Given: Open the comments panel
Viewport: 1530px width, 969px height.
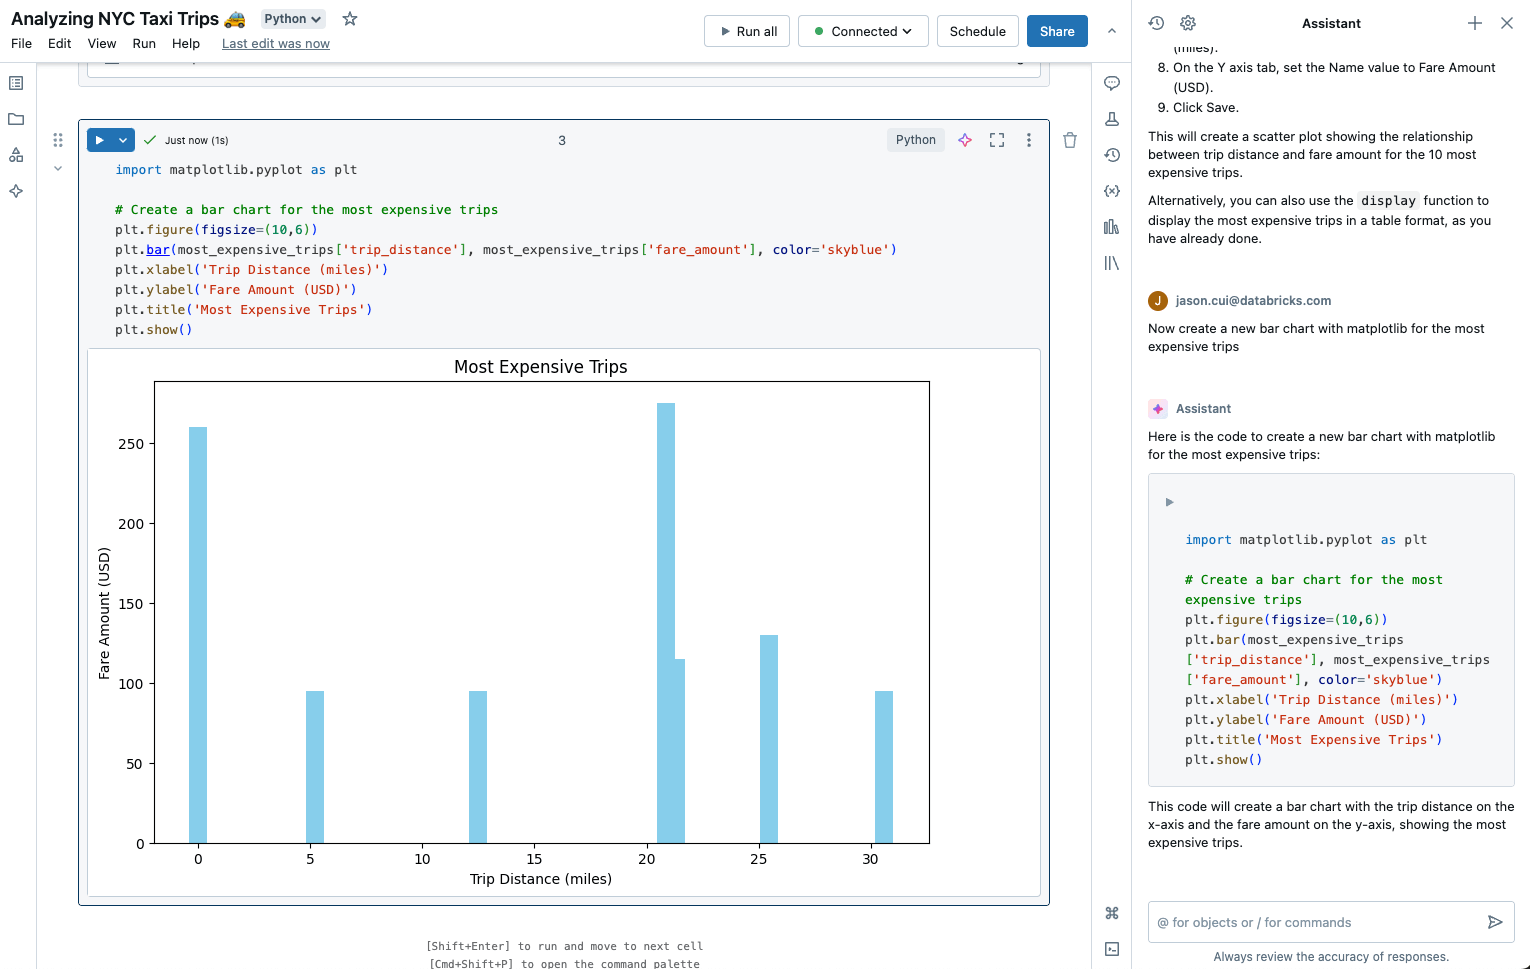Looking at the screenshot, I should pos(1112,83).
